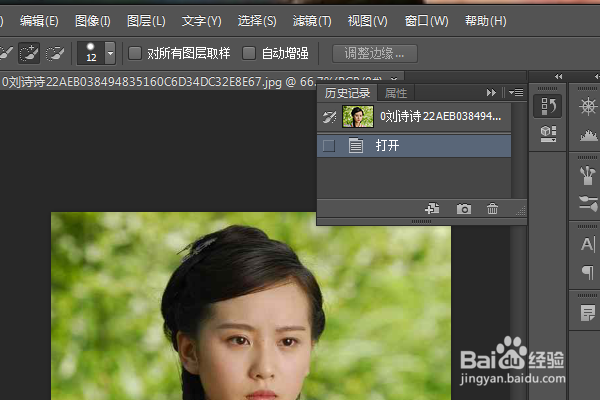Open the Notes panel icon
Image resolution: width=600 pixels, height=400 pixels.
point(588,313)
